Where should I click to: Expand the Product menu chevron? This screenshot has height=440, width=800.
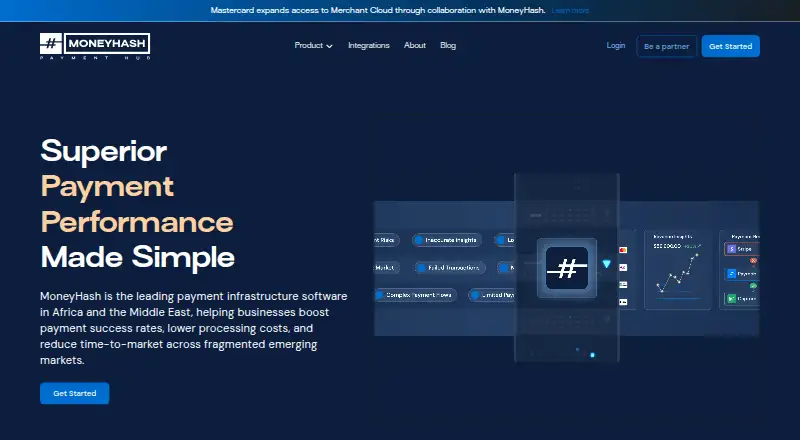330,46
